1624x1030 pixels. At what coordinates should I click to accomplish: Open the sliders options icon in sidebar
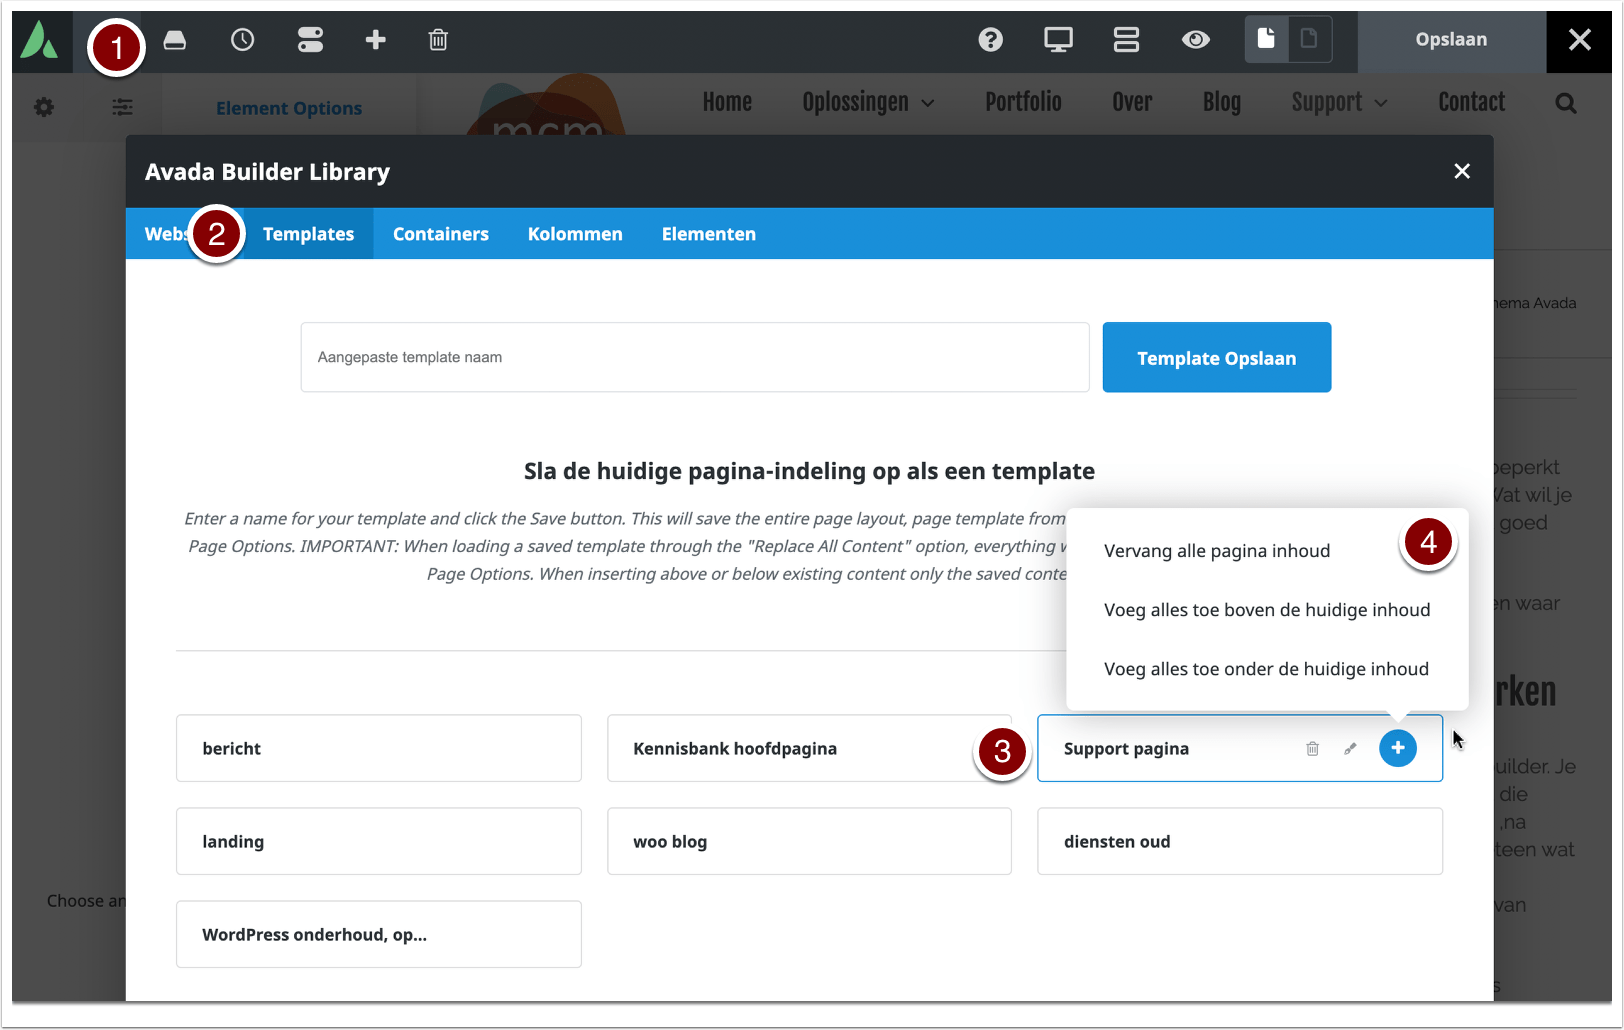pyautogui.click(x=122, y=107)
